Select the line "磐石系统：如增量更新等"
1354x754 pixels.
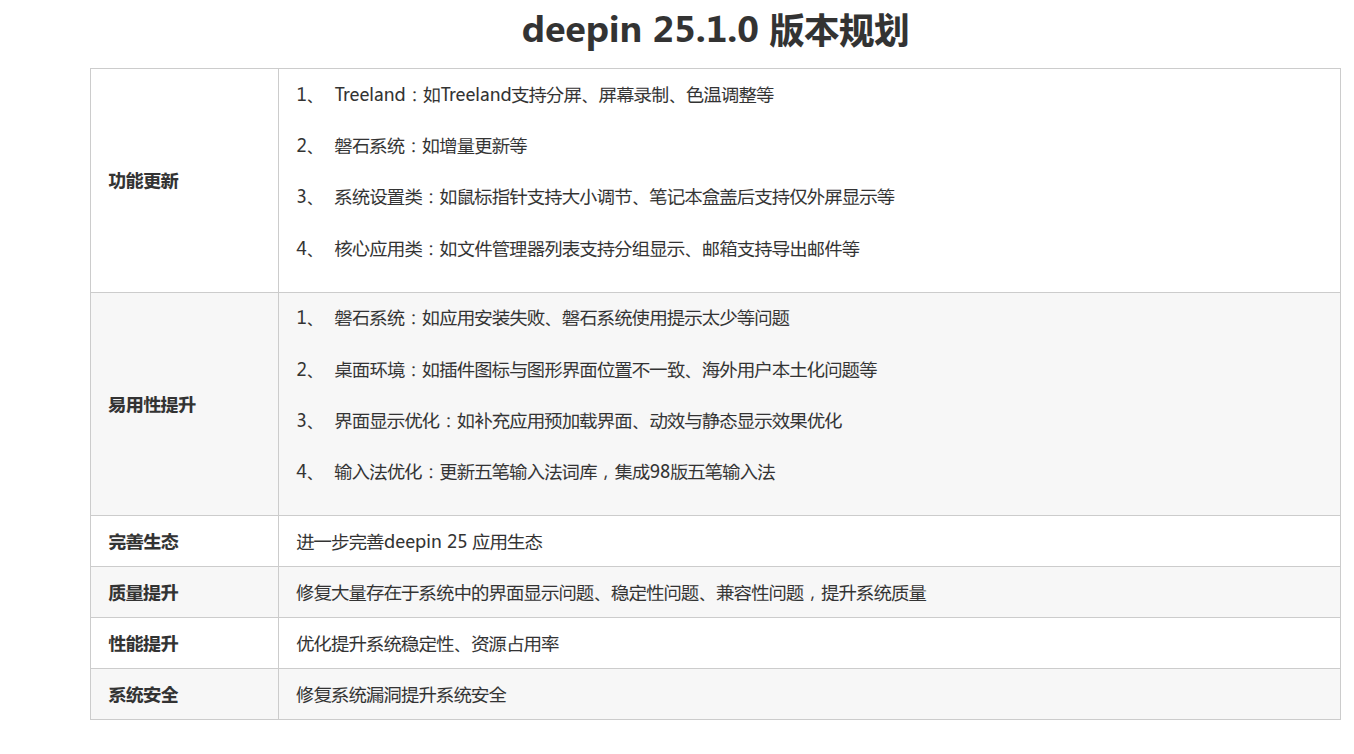[431, 146]
